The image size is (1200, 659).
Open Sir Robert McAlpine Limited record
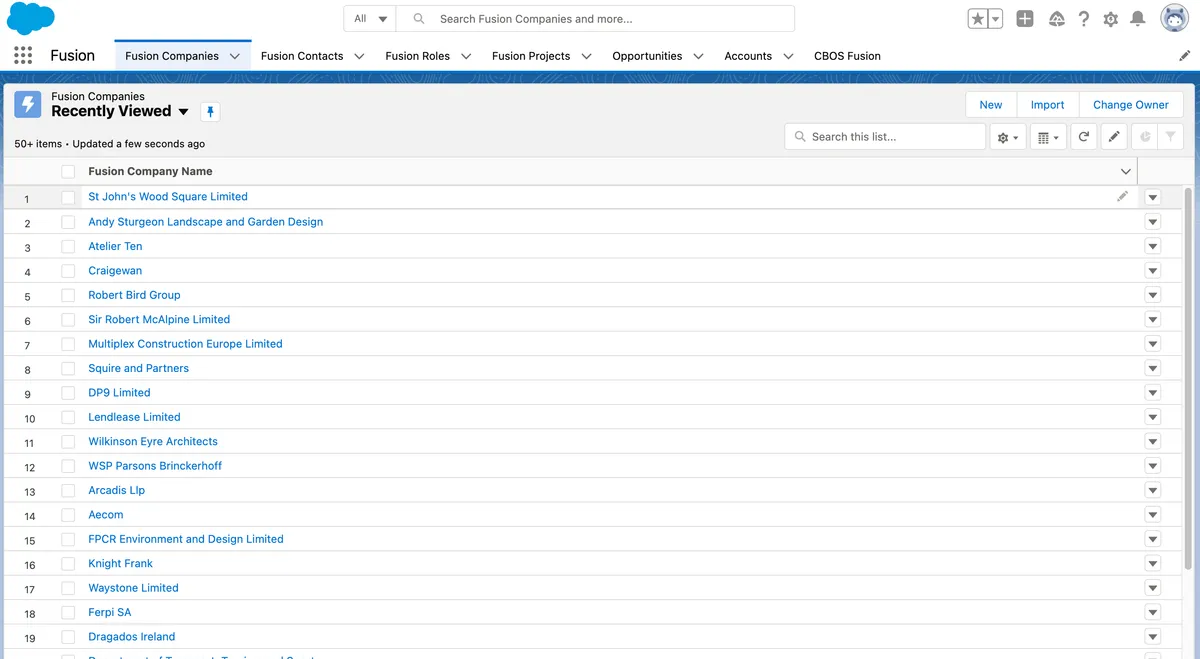(159, 320)
